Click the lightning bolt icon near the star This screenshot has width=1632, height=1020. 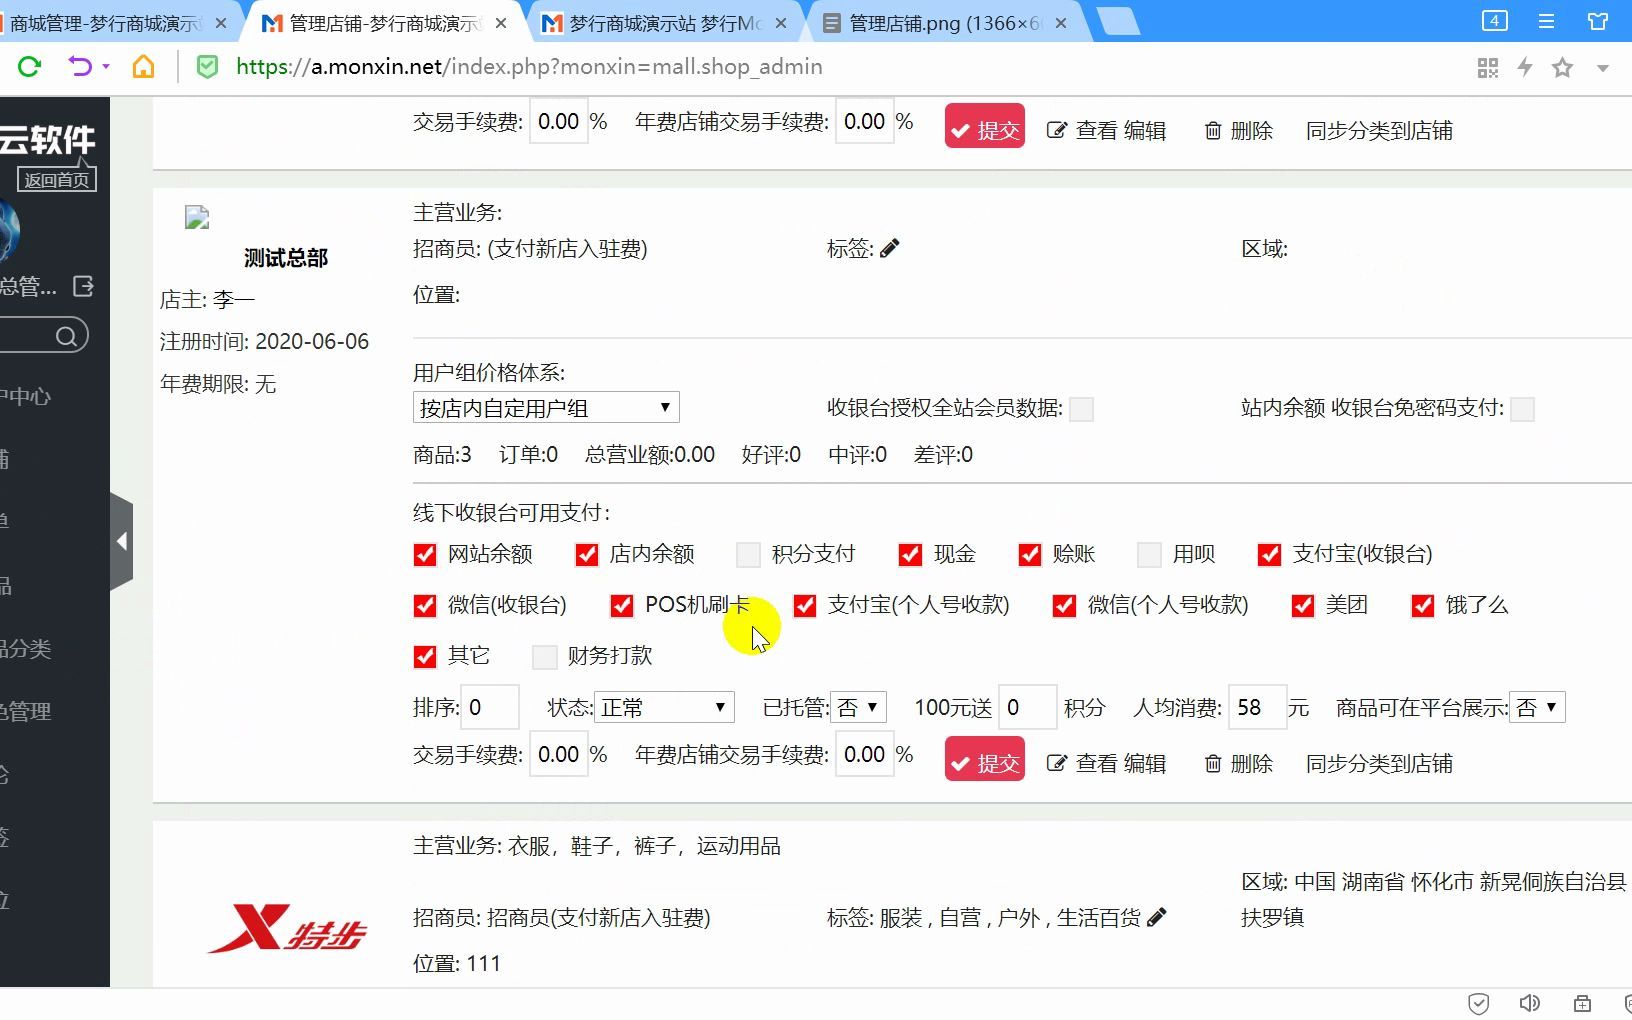pyautogui.click(x=1524, y=67)
